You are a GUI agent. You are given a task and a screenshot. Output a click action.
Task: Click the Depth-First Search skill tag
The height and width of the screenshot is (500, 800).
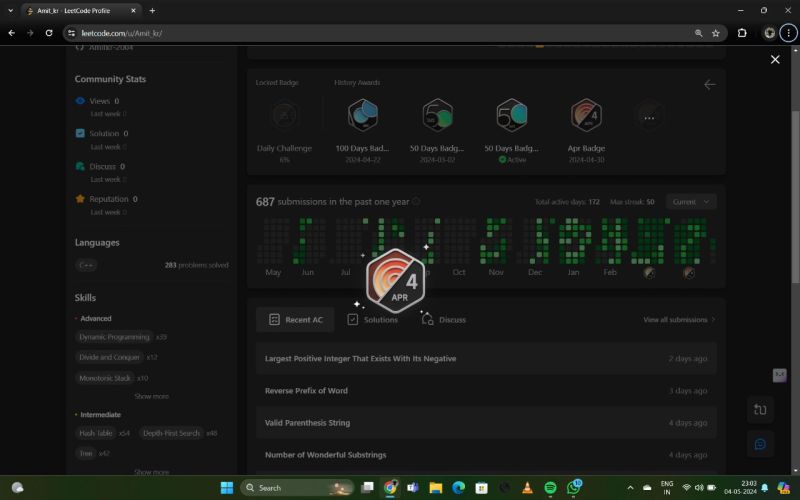(x=171, y=433)
